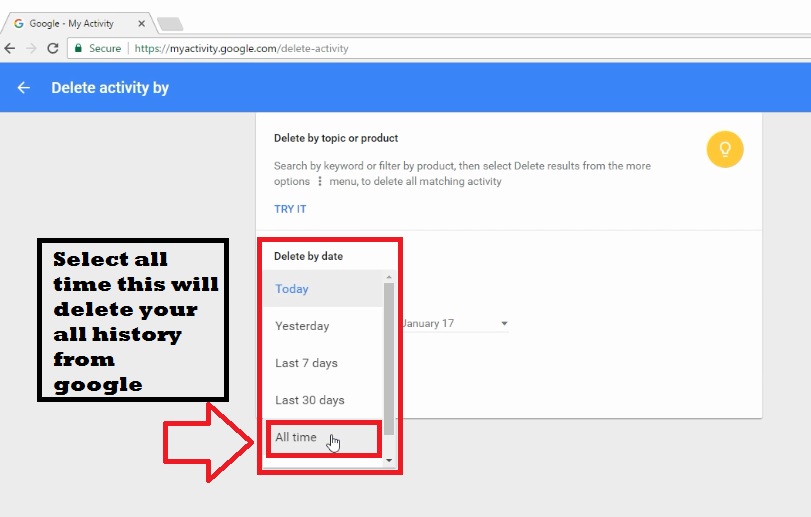Open the January 17 date dropdown
Image resolution: width=811 pixels, height=517 pixels.
click(455, 324)
